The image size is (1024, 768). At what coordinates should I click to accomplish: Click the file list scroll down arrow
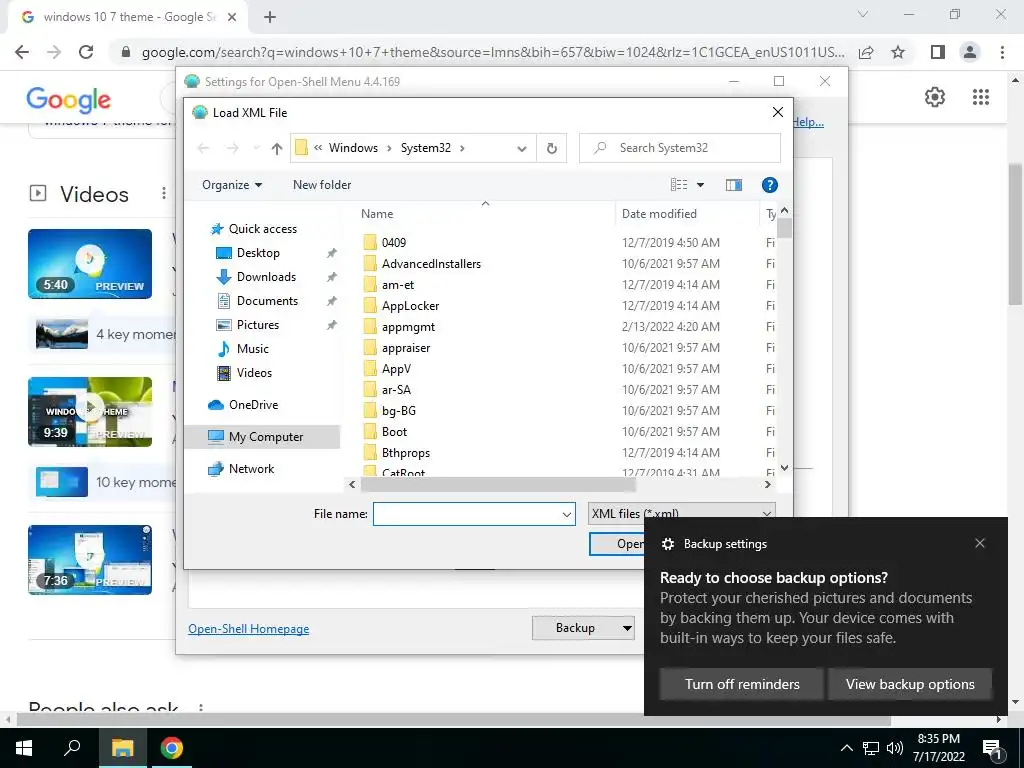point(784,468)
